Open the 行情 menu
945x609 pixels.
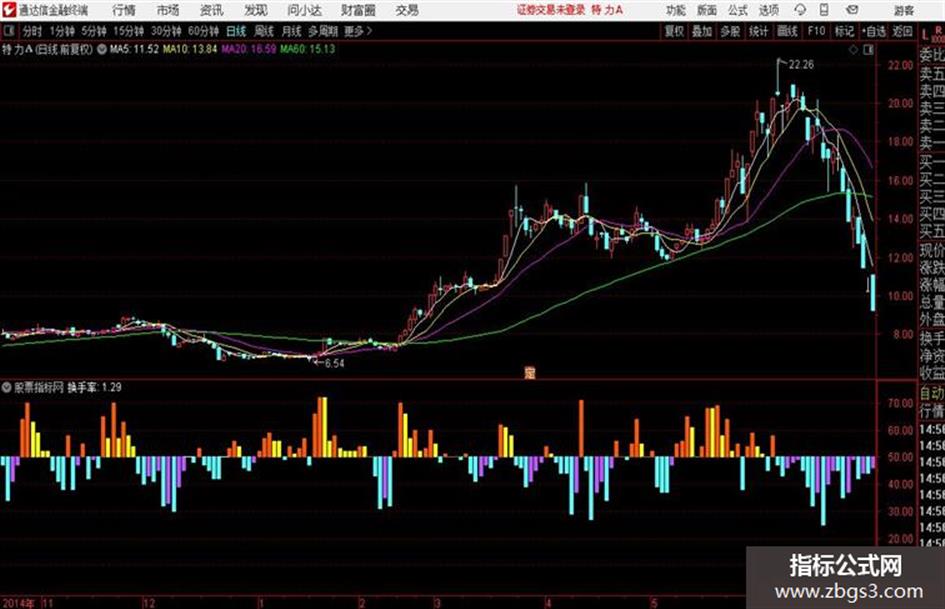coord(124,10)
